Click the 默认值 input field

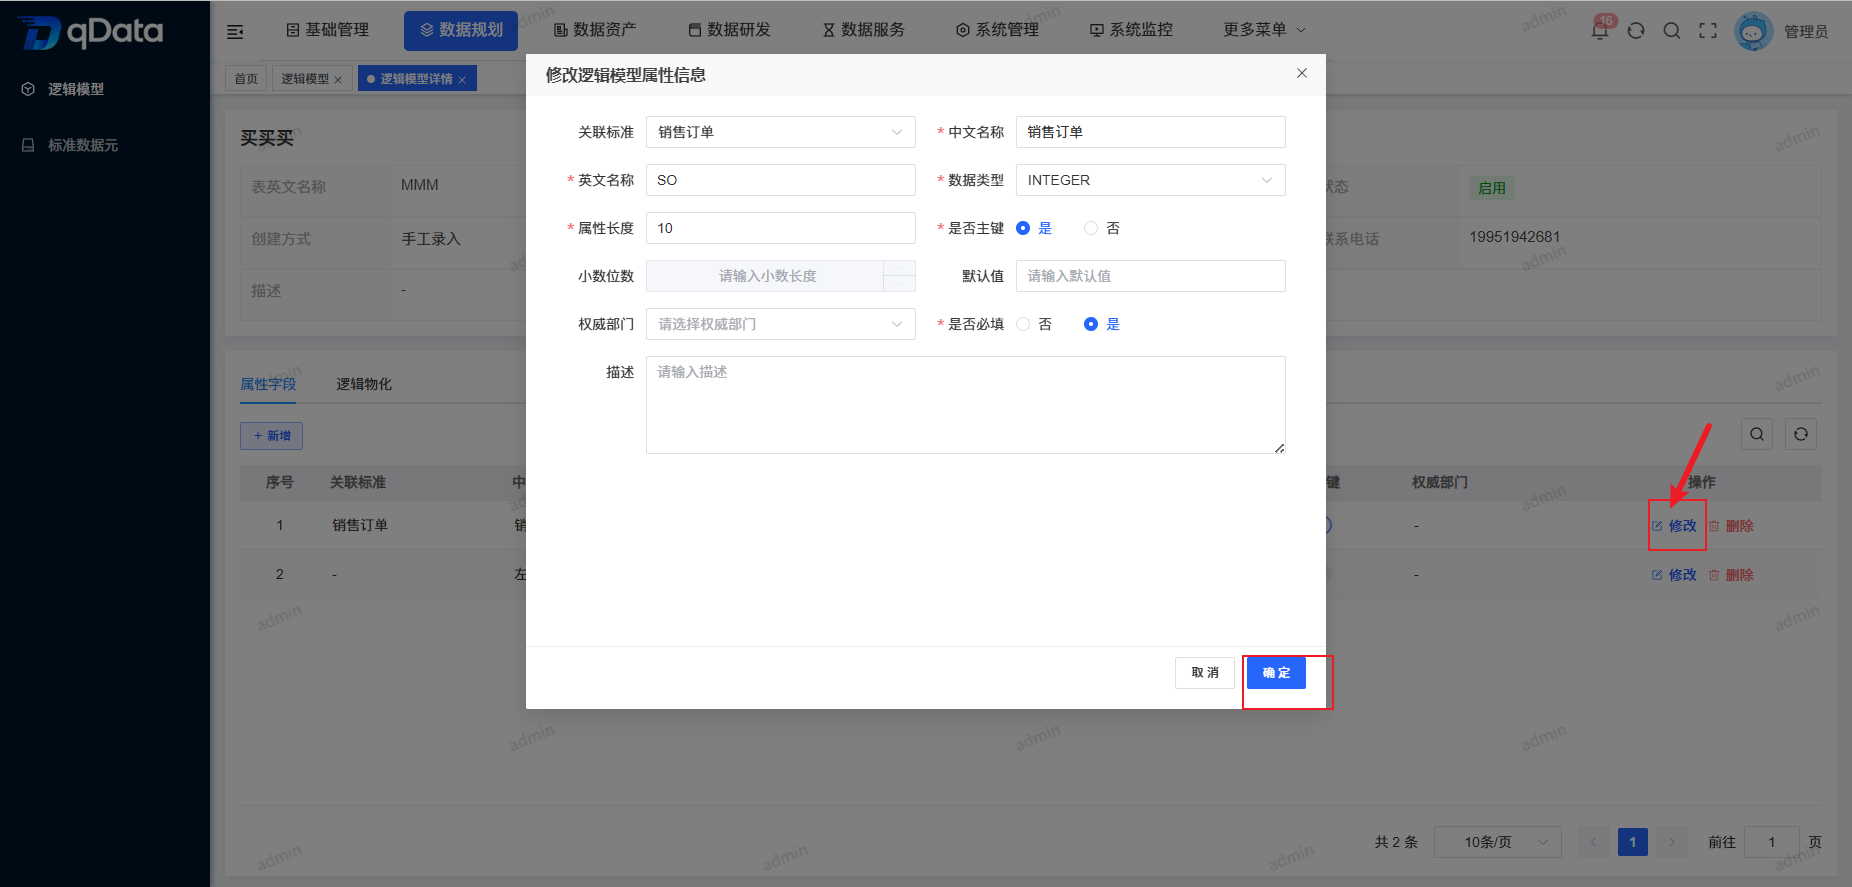pos(1150,276)
